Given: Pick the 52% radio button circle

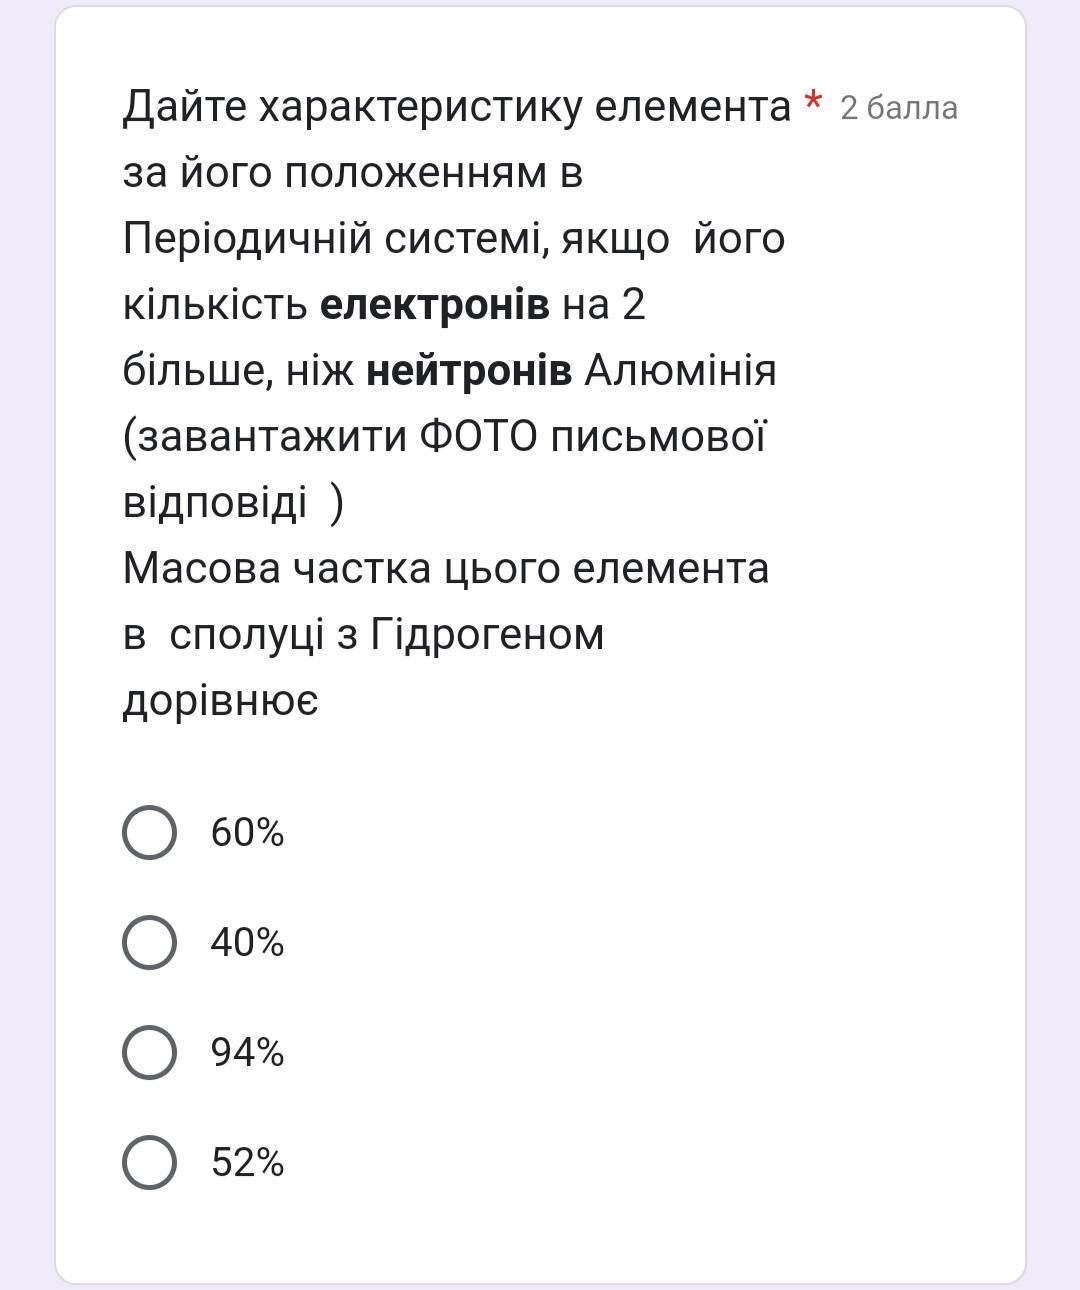Looking at the screenshot, I should [149, 1162].
